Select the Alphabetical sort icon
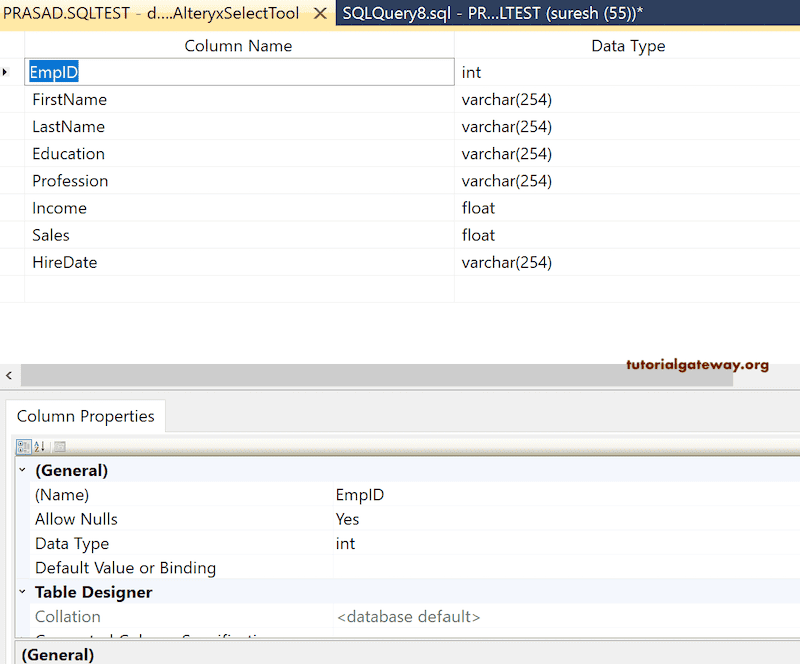800x664 pixels. point(39,447)
